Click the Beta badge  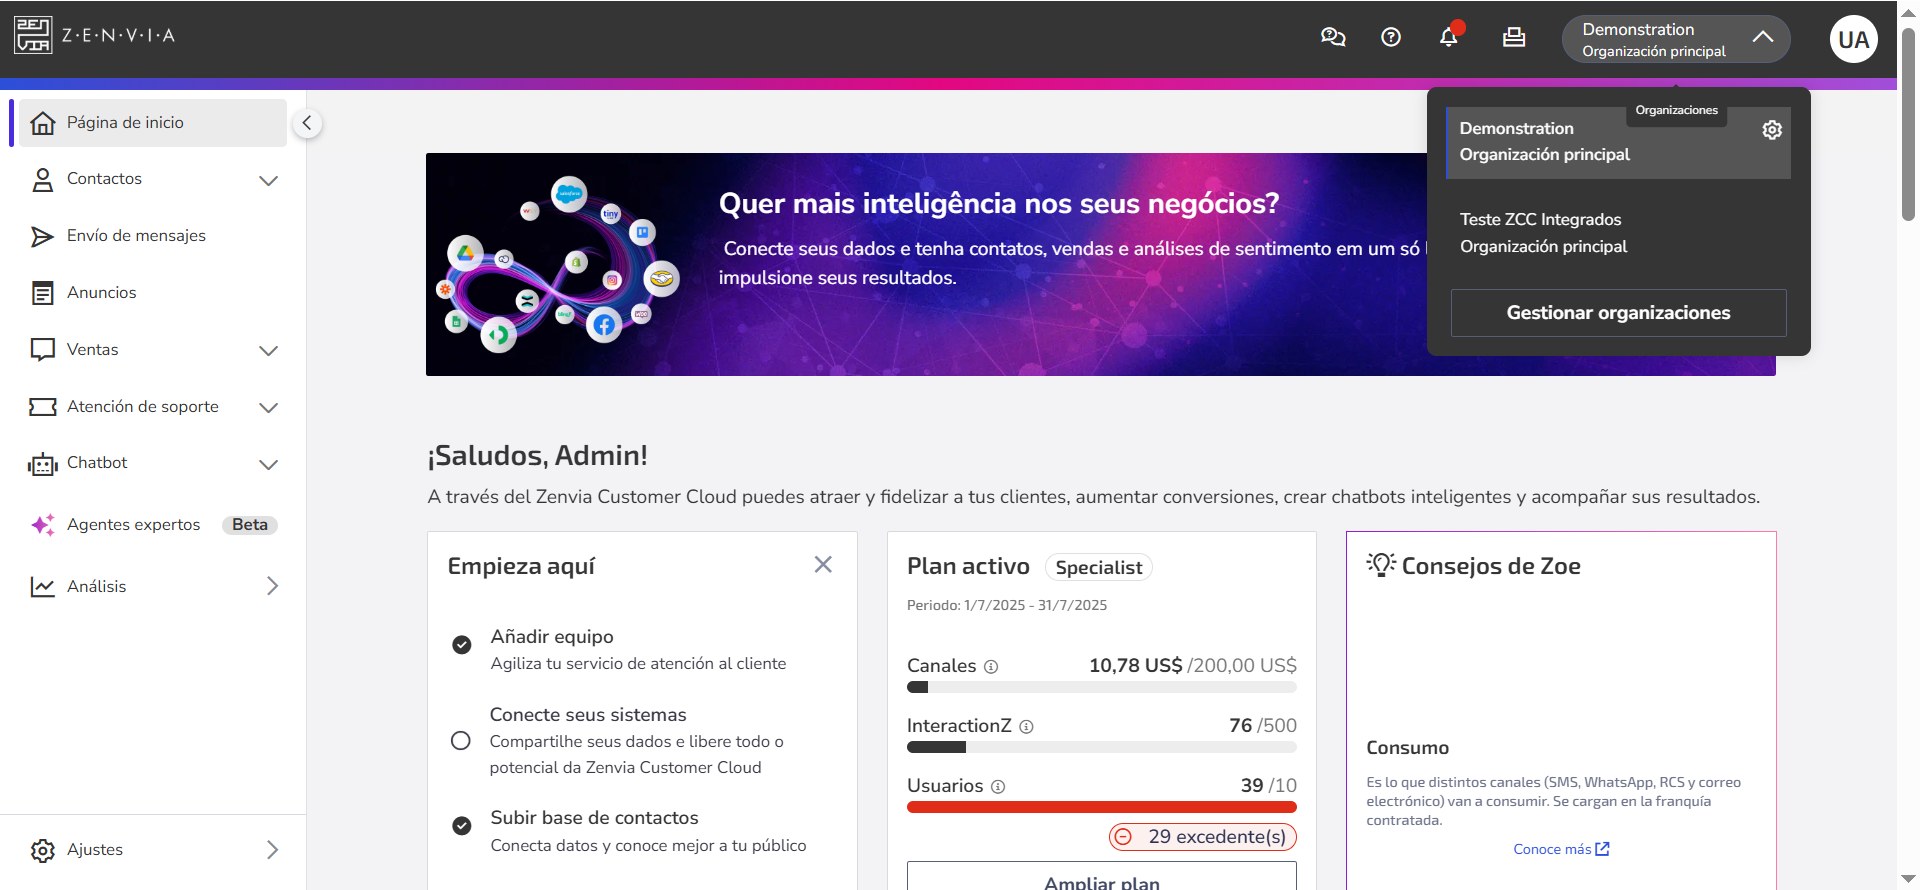pyautogui.click(x=250, y=525)
